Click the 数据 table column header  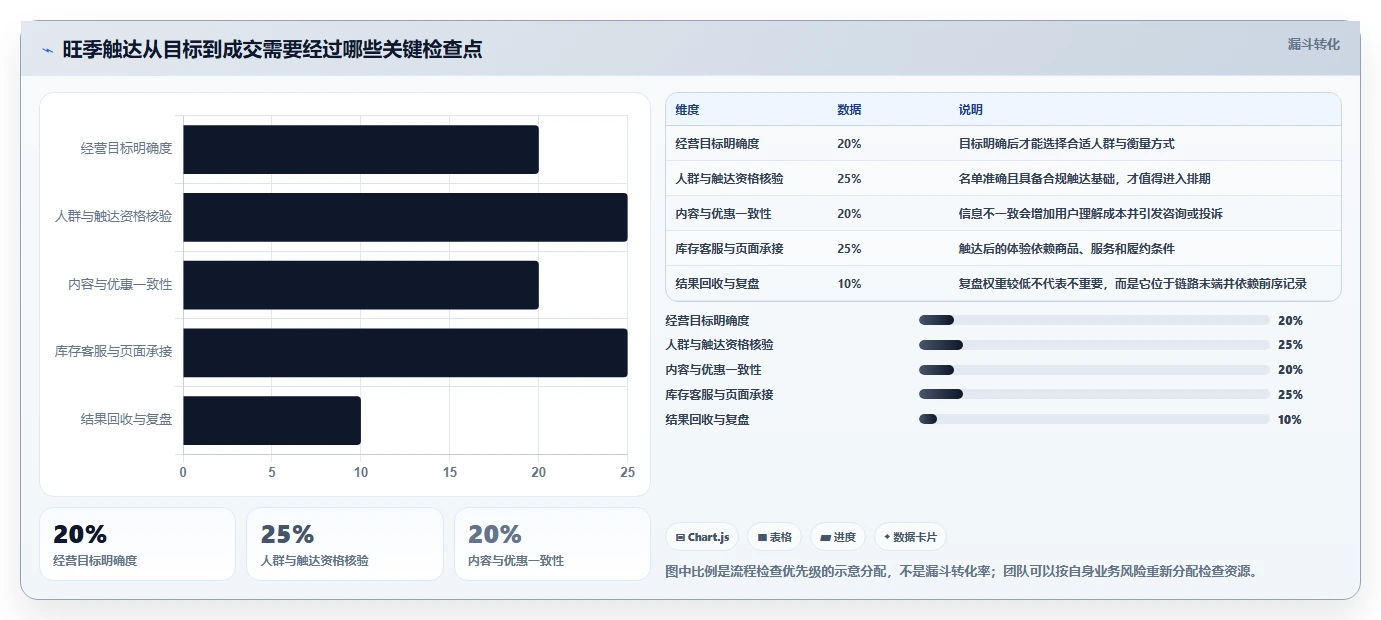pyautogui.click(x=849, y=110)
